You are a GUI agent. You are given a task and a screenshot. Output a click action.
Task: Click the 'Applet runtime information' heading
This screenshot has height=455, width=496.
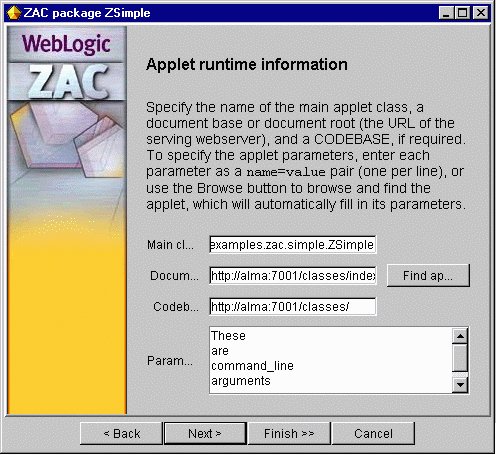(x=247, y=64)
